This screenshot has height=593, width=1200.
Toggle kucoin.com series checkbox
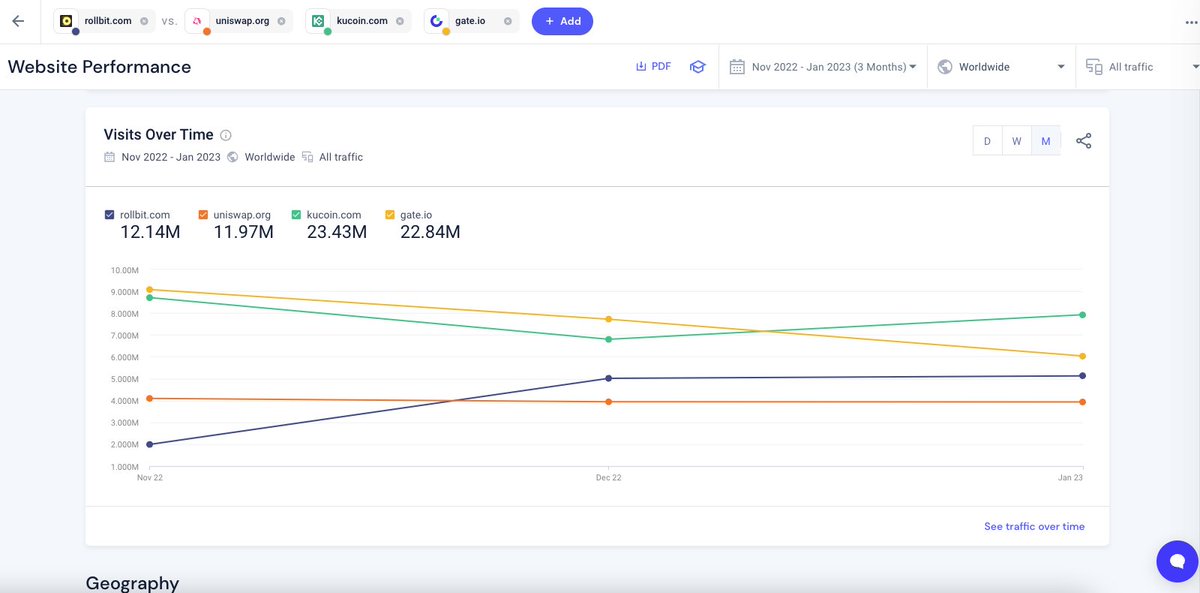coord(296,215)
